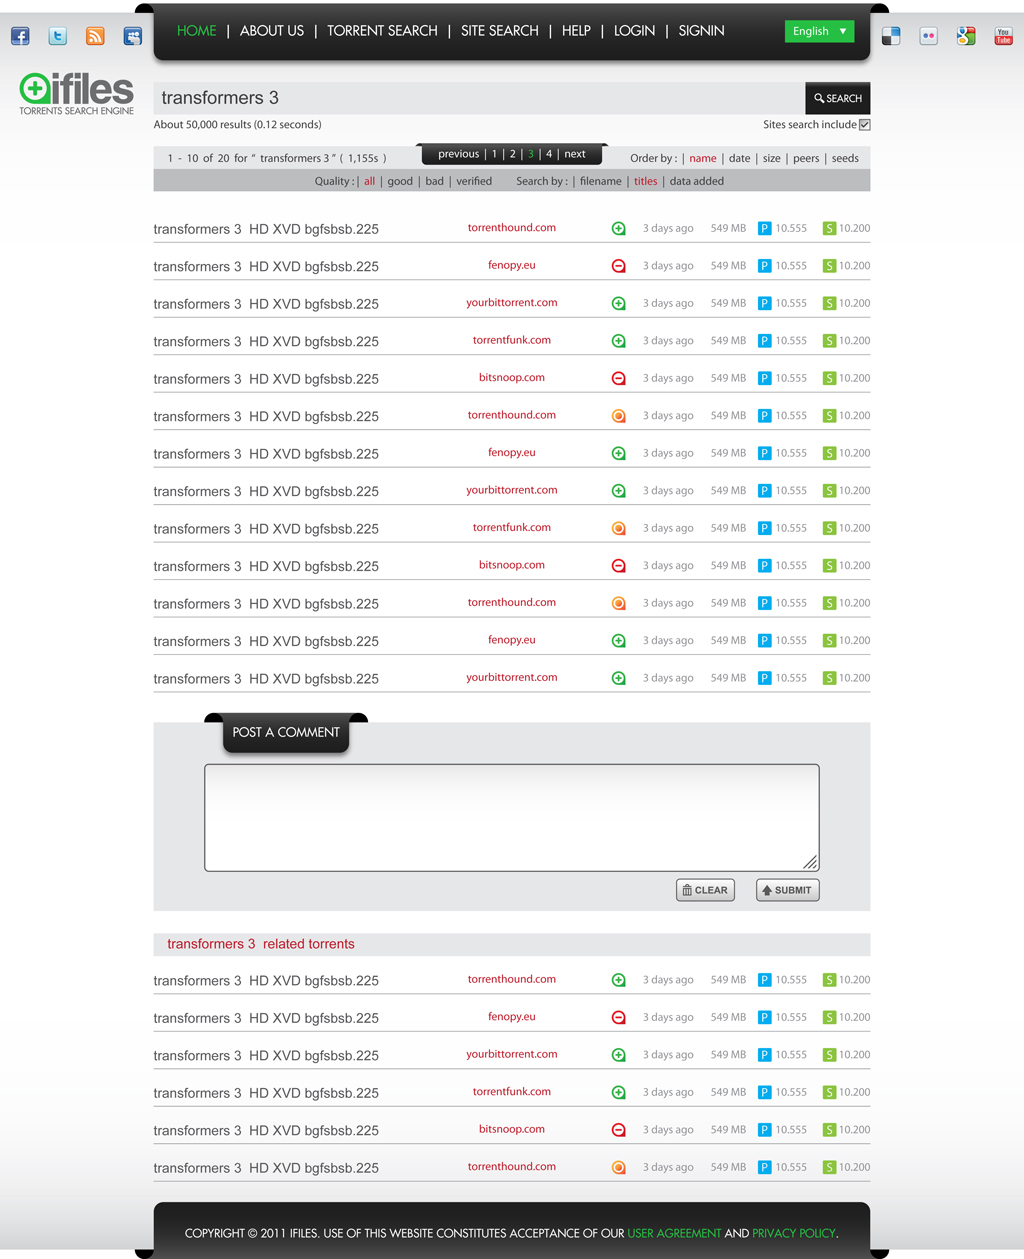Viewport: 1024px width, 1259px height.
Task: Open the MySpace people icon
Action: (132, 37)
